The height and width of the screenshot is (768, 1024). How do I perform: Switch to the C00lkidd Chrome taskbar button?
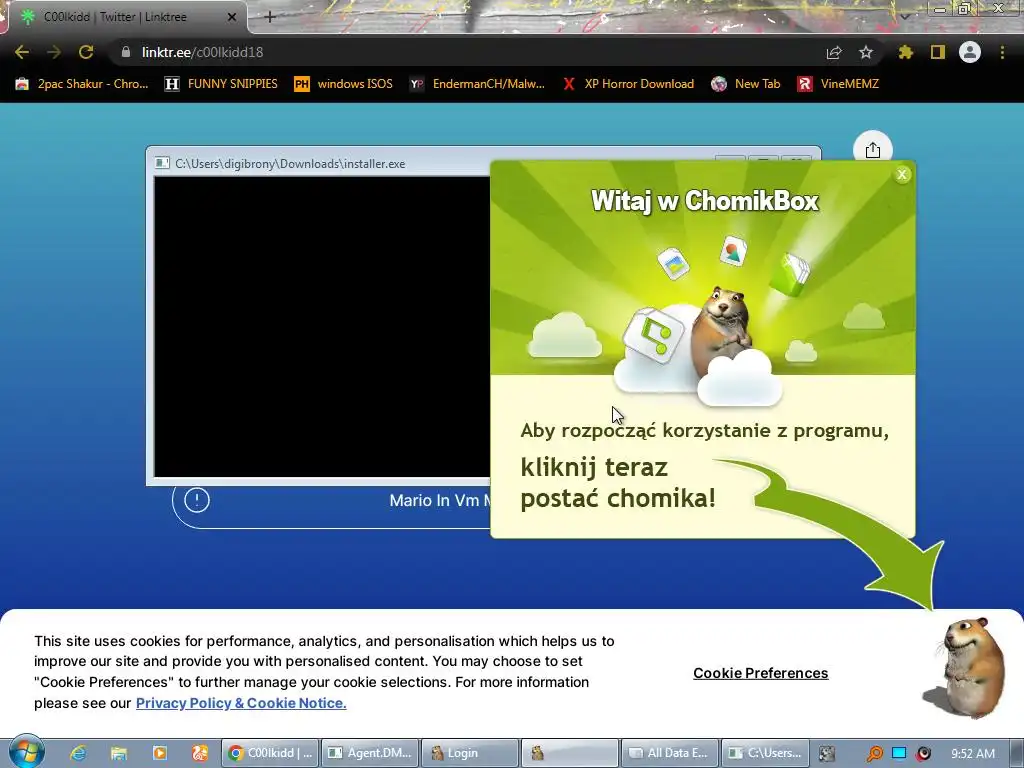click(x=270, y=753)
